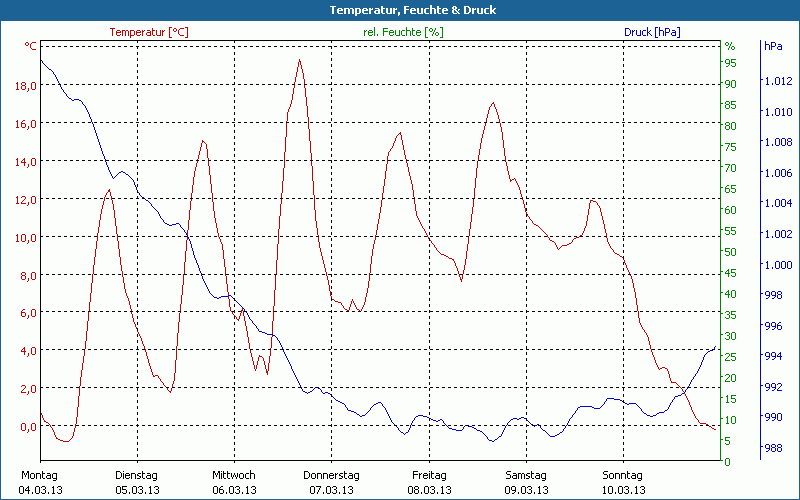This screenshot has height=500, width=800.
Task: Choose the Donnerstag 07.03.13 date label
Action: 331,482
